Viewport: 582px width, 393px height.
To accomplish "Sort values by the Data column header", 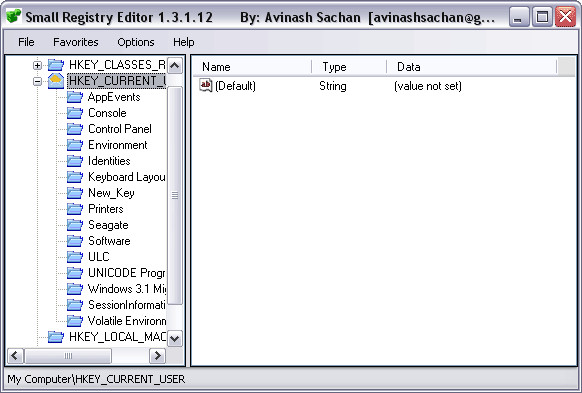I will [471, 67].
